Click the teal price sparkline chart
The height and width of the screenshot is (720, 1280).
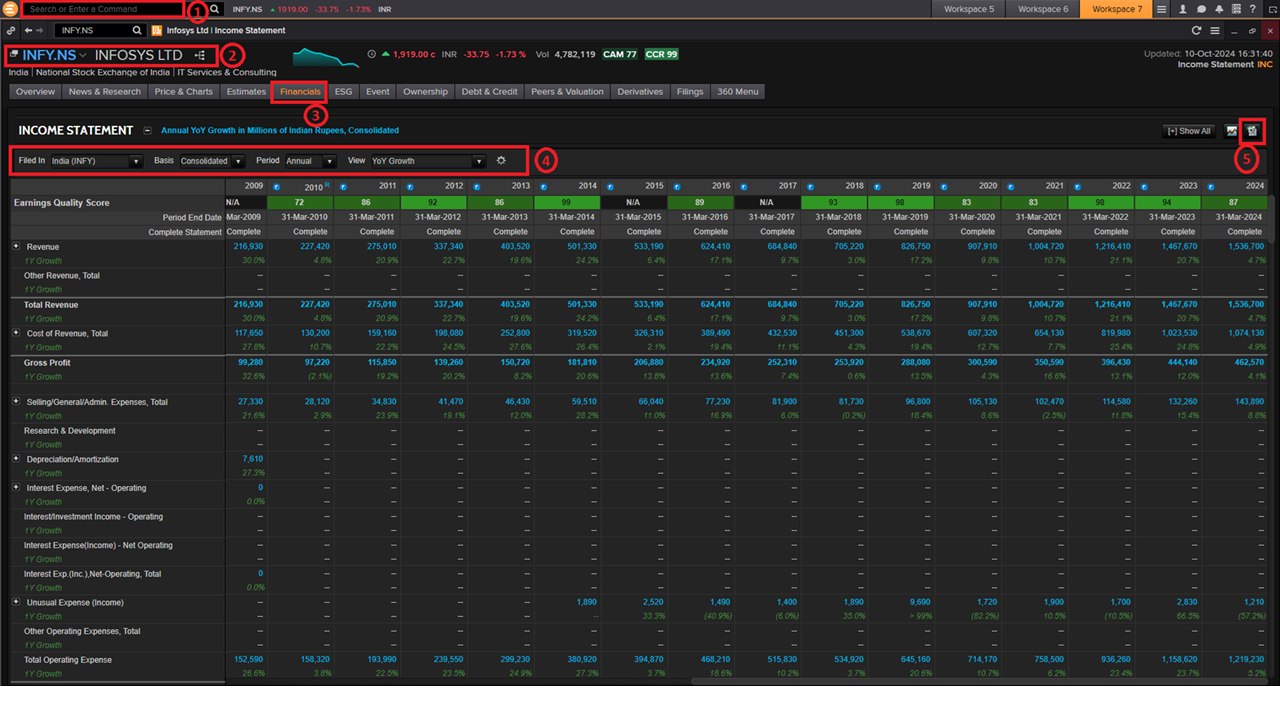(325, 57)
